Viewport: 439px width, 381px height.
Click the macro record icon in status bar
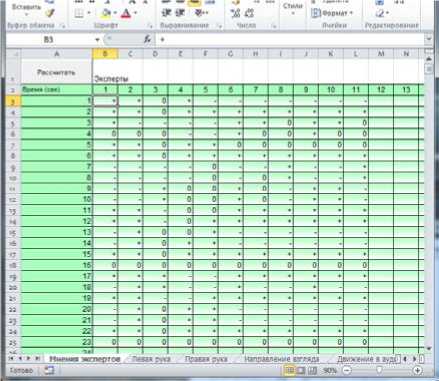coord(49,370)
